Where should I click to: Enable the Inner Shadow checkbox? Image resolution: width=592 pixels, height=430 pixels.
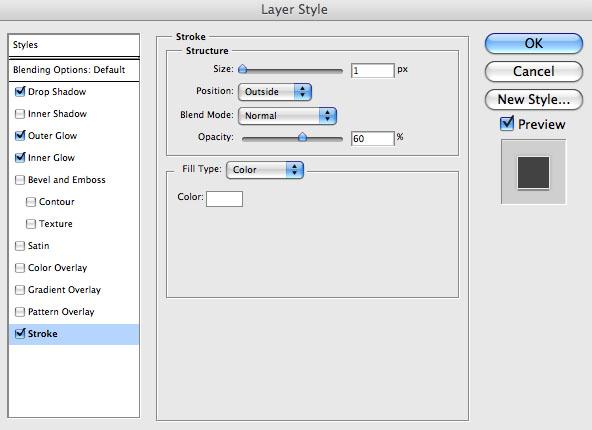20,114
